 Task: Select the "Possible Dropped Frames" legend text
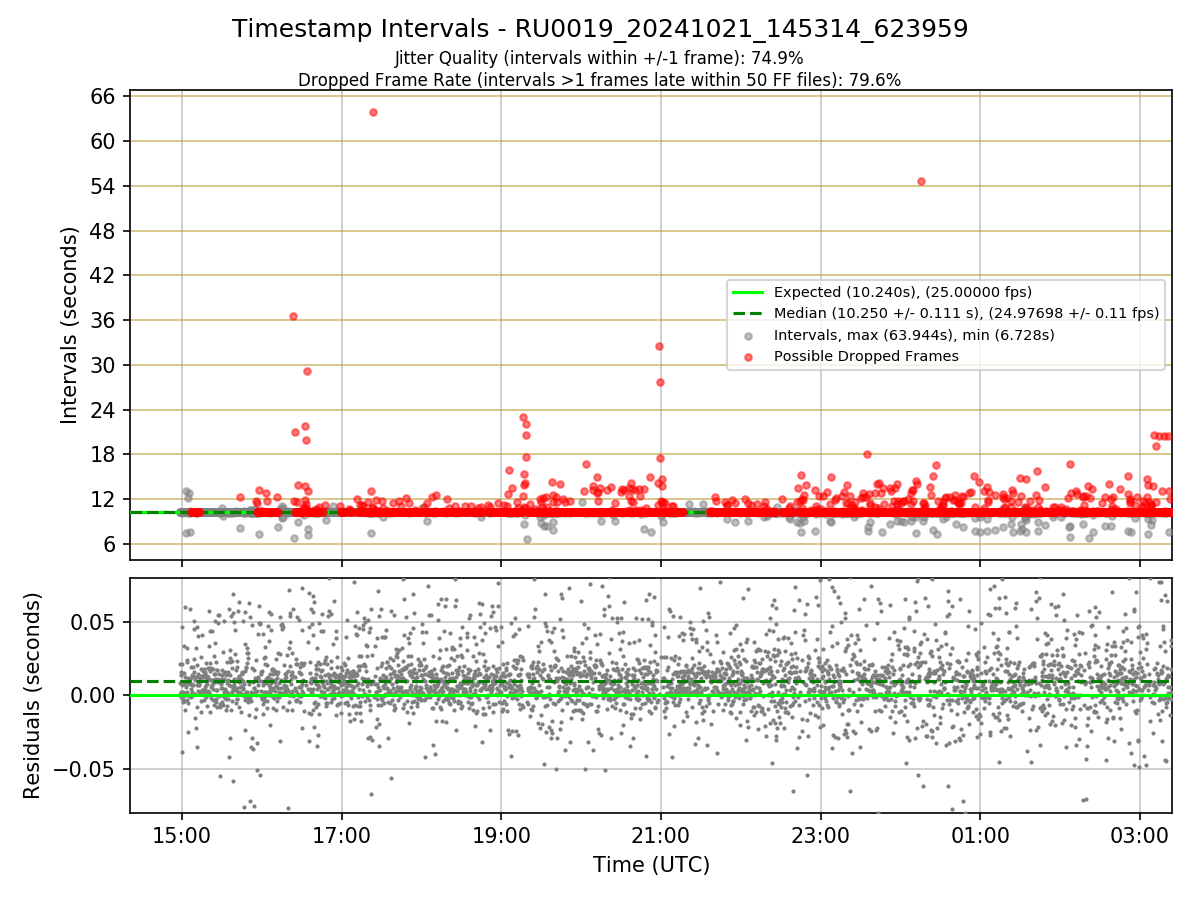(866, 356)
